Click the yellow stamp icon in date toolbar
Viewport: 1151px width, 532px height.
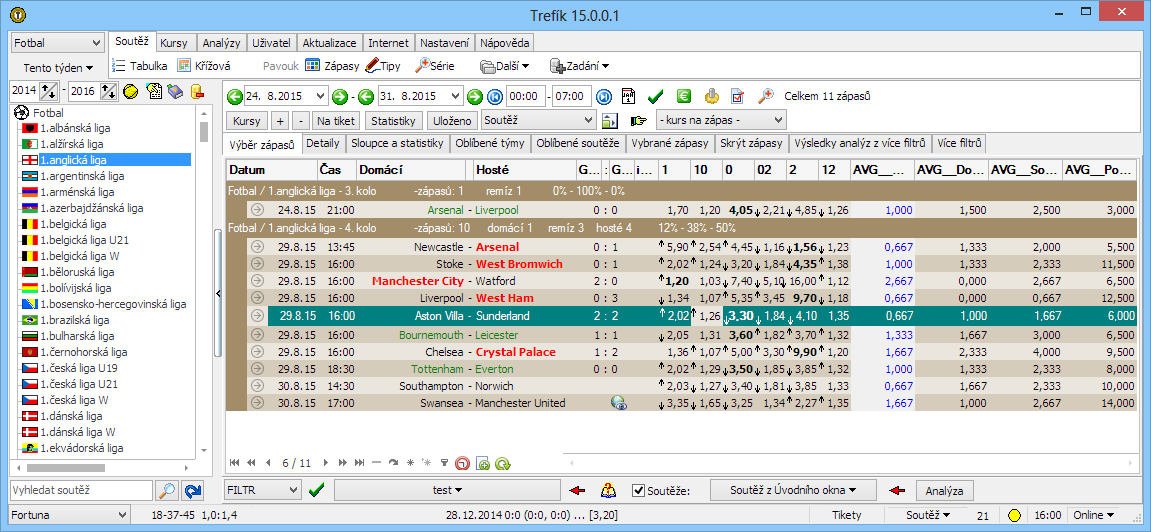click(711, 96)
